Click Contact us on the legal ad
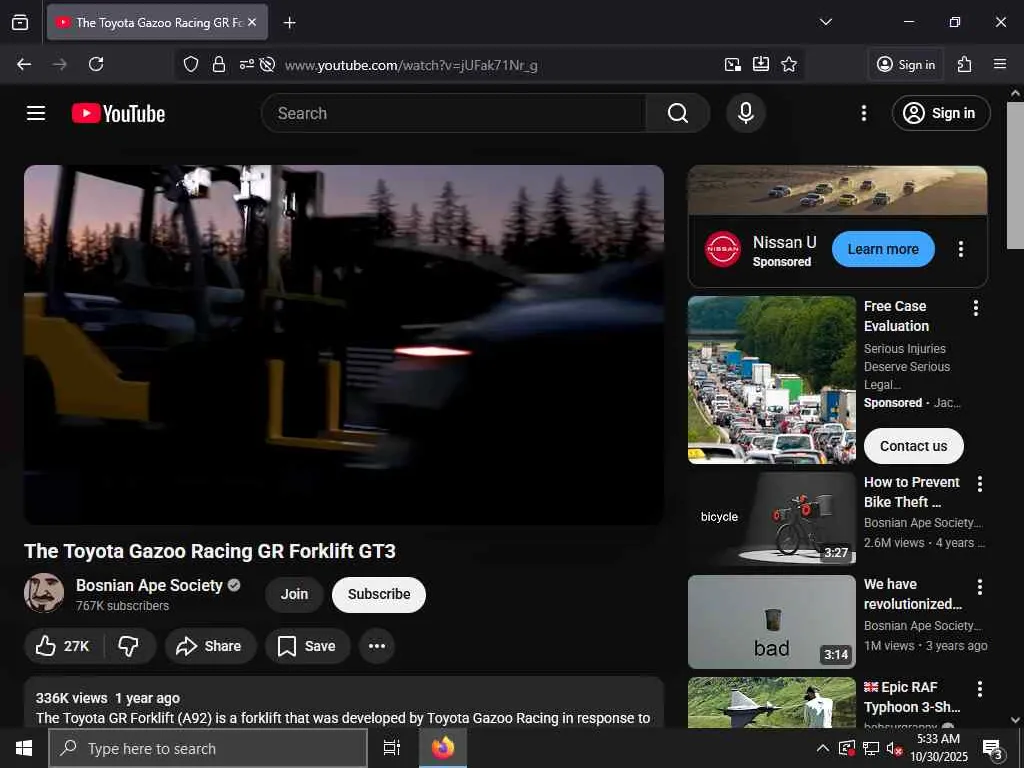The height and width of the screenshot is (768, 1024). click(914, 446)
